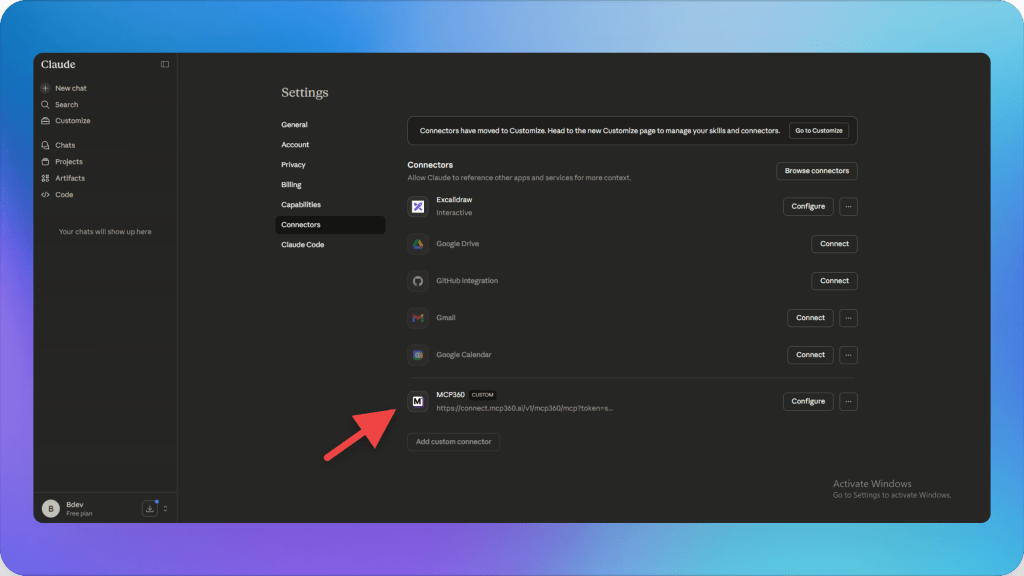The width and height of the screenshot is (1024, 576).
Task: Click the Customize briefcase icon
Action: (x=45, y=121)
